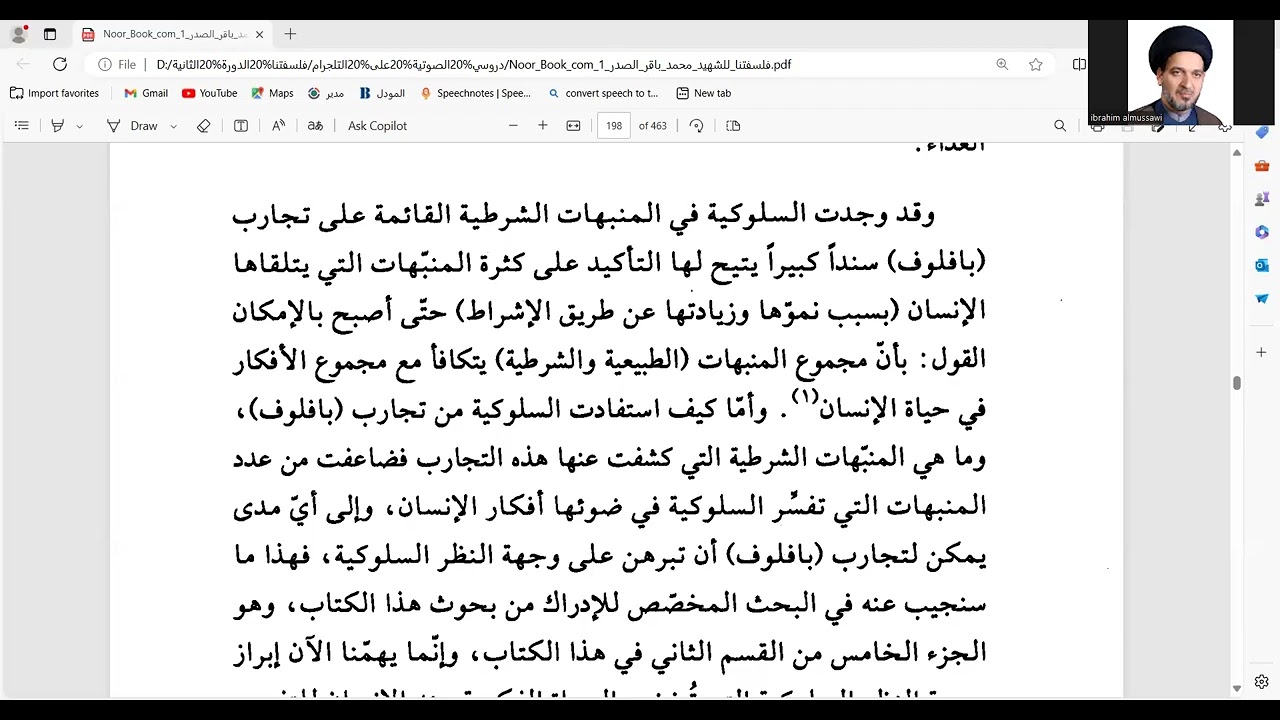
Task: Click the scrollbar up arrow
Action: tap(1237, 153)
